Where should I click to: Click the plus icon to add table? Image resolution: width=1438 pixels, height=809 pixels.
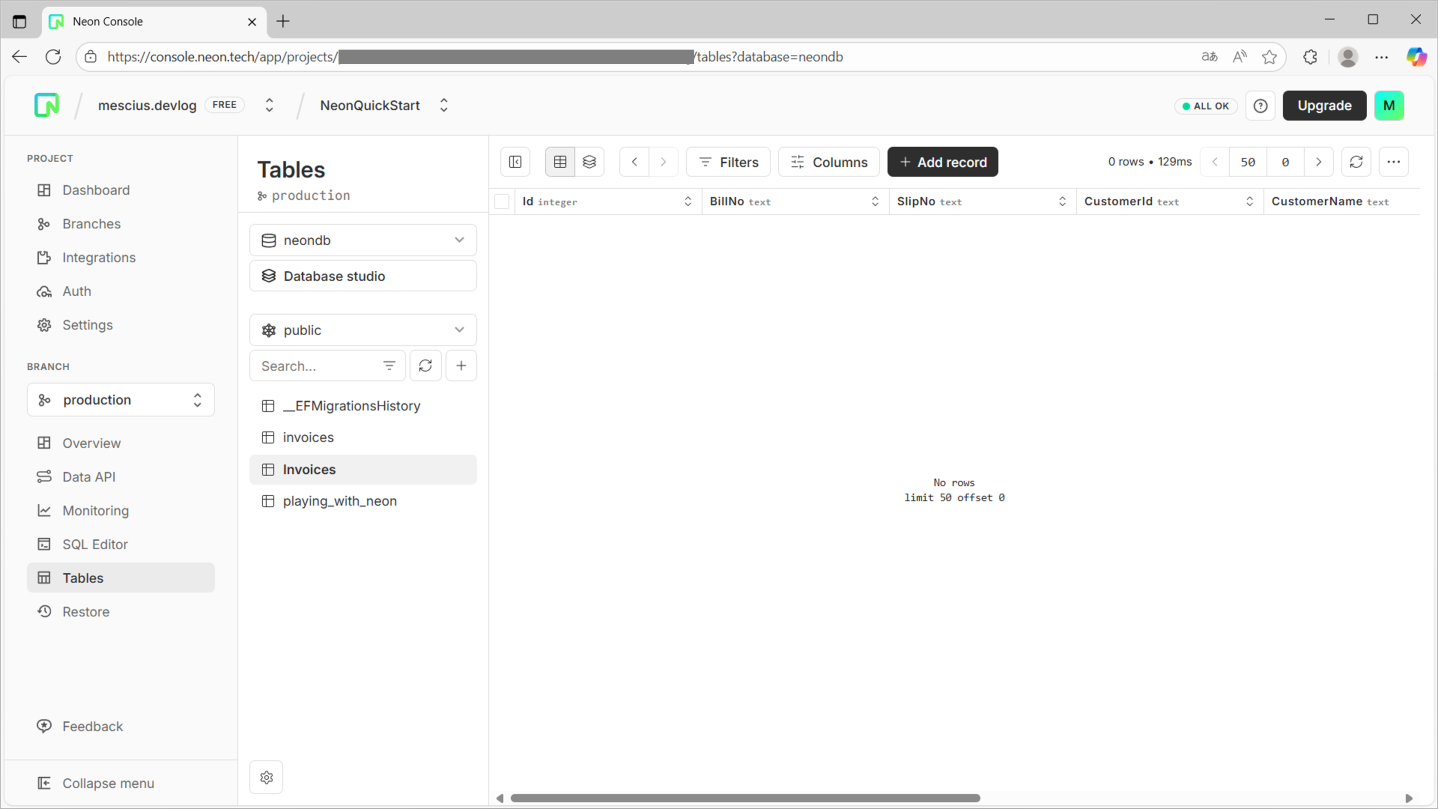(x=461, y=366)
